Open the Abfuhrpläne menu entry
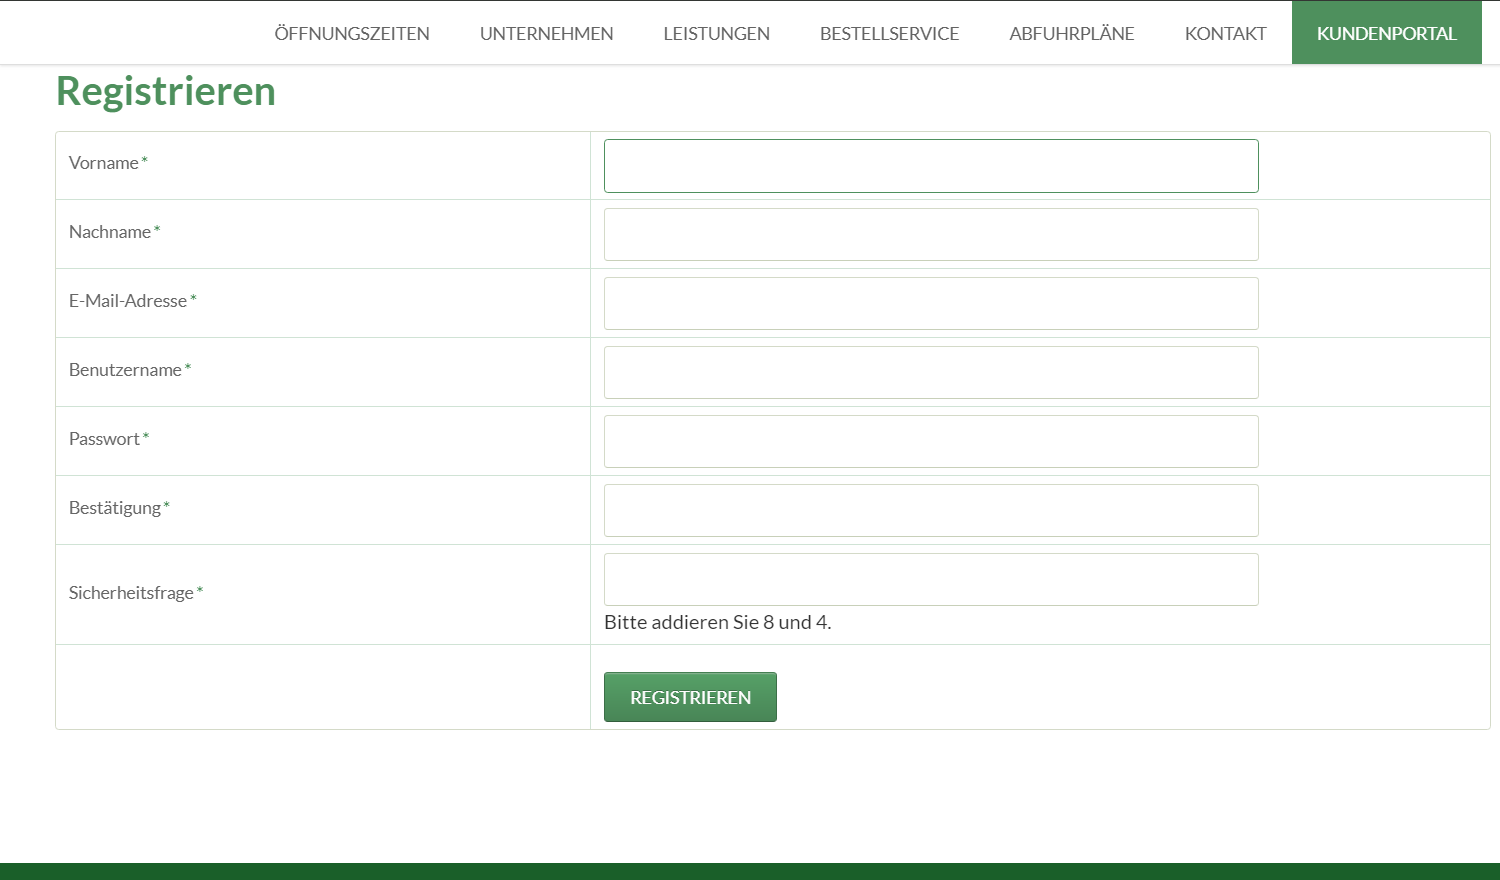Image resolution: width=1500 pixels, height=880 pixels. (1071, 34)
